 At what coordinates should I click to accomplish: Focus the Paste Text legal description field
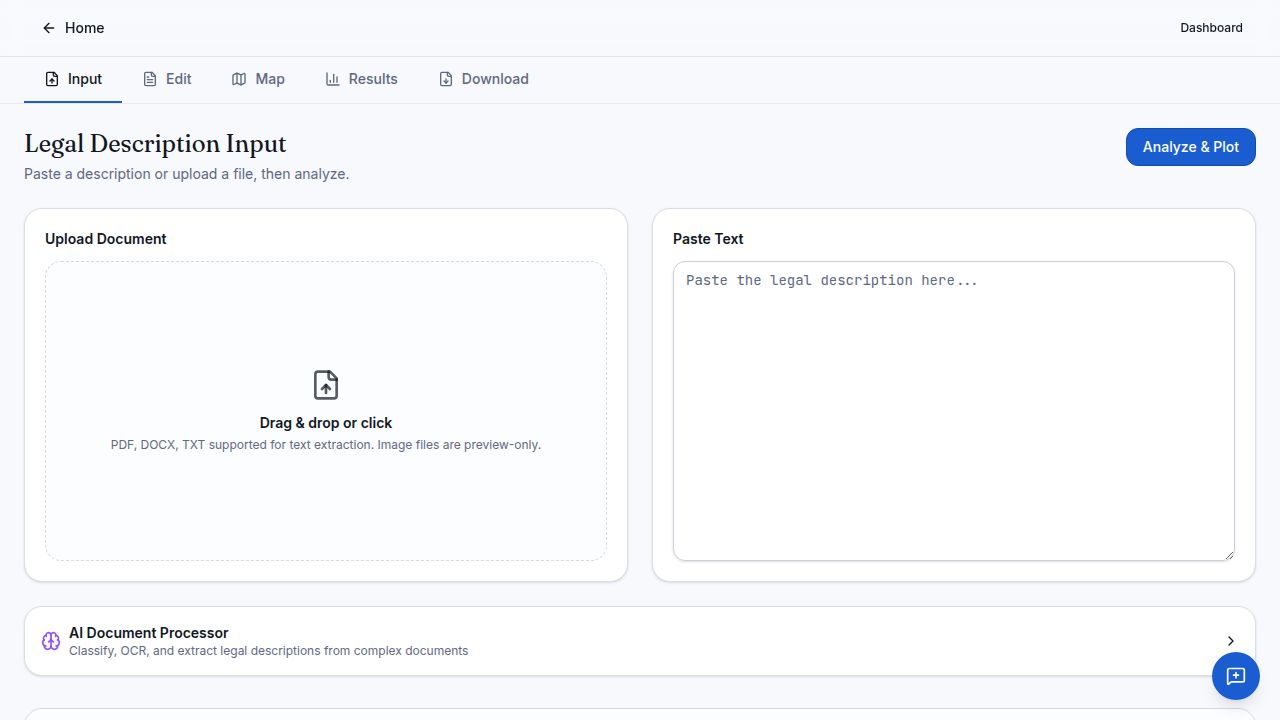[954, 411]
